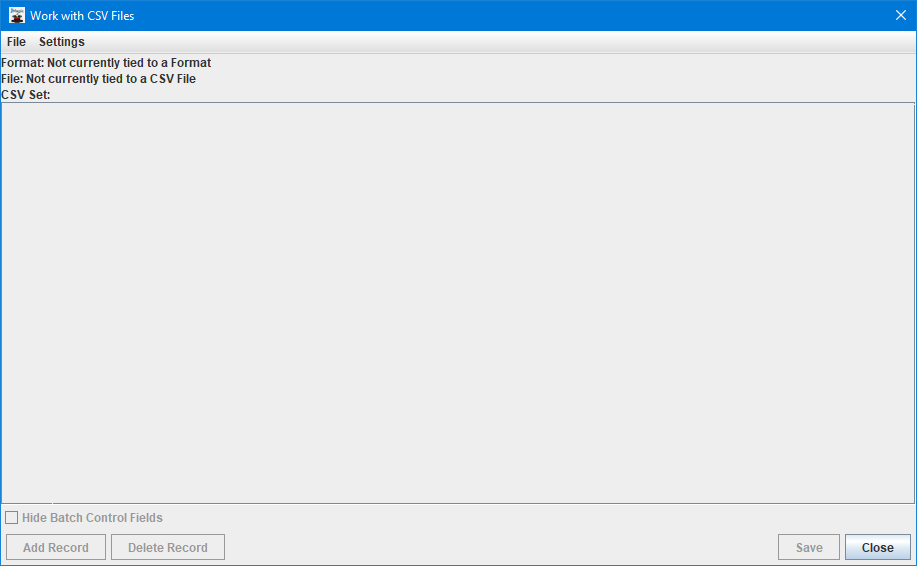
Task: Click the application icon in title bar
Action: pyautogui.click(x=17, y=16)
